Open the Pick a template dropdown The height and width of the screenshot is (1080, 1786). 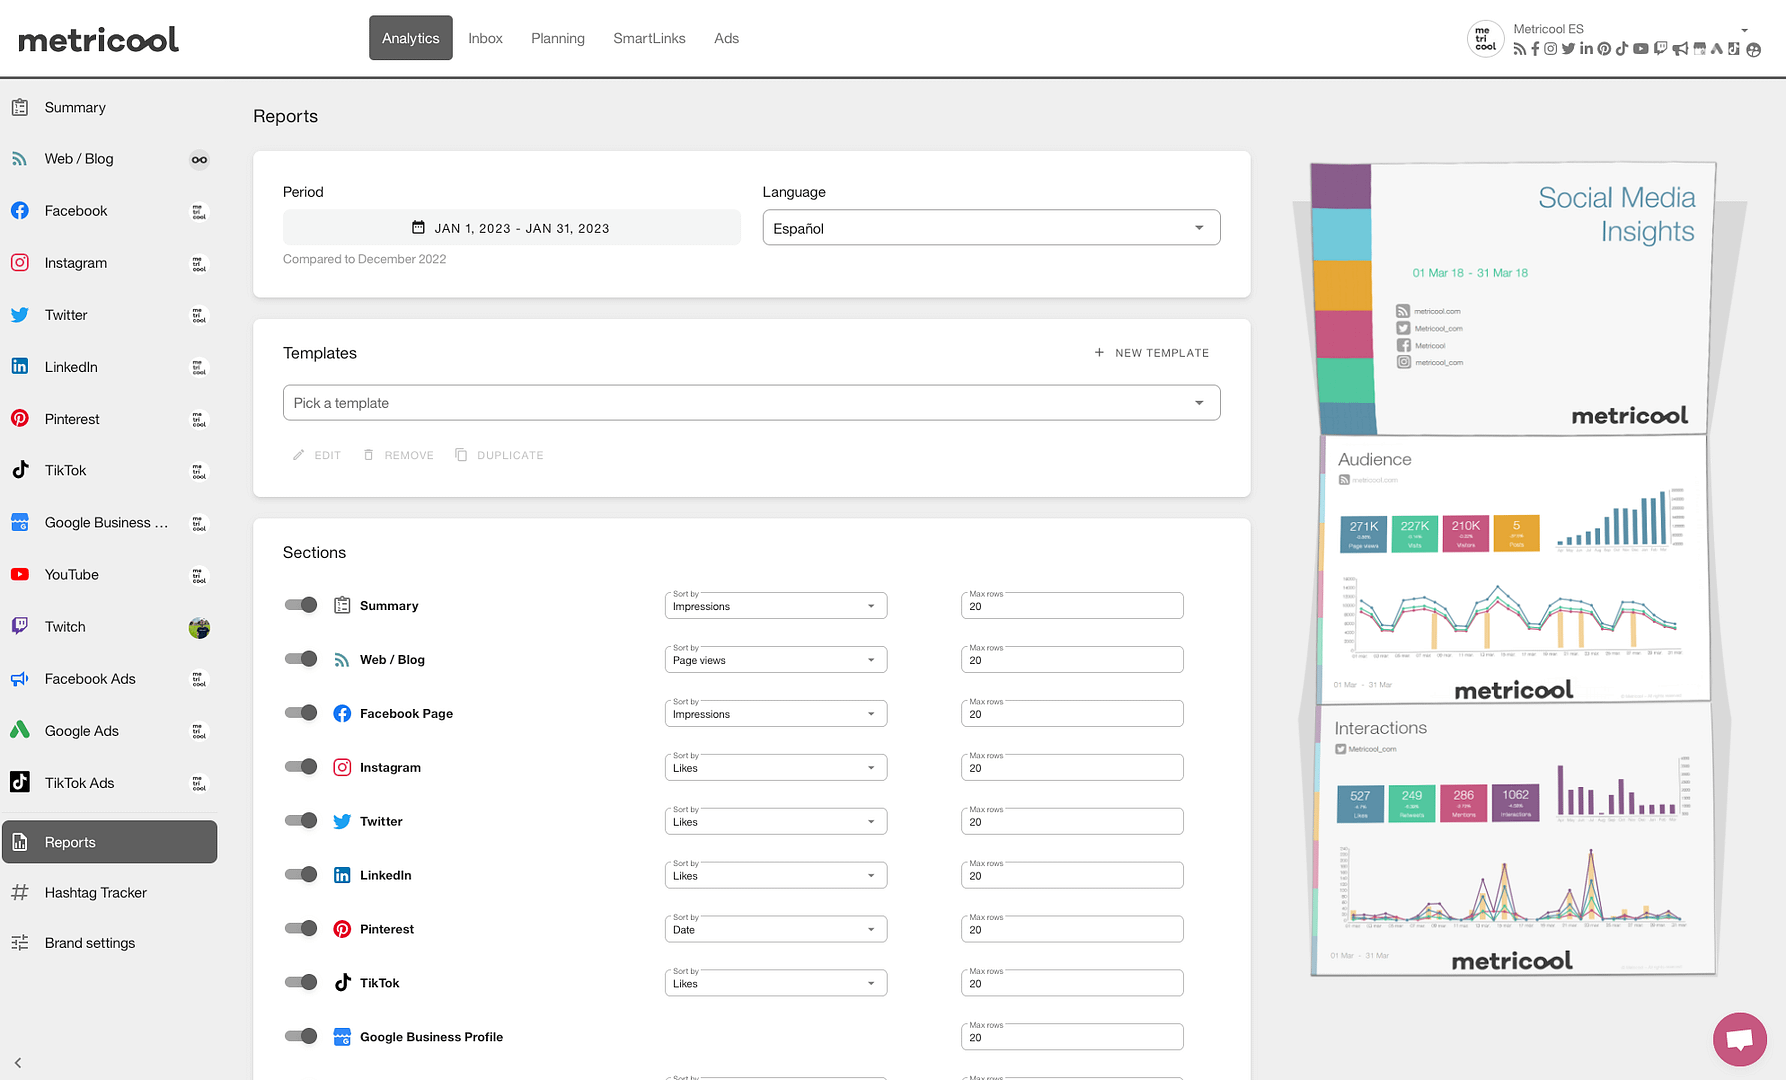pos(751,403)
